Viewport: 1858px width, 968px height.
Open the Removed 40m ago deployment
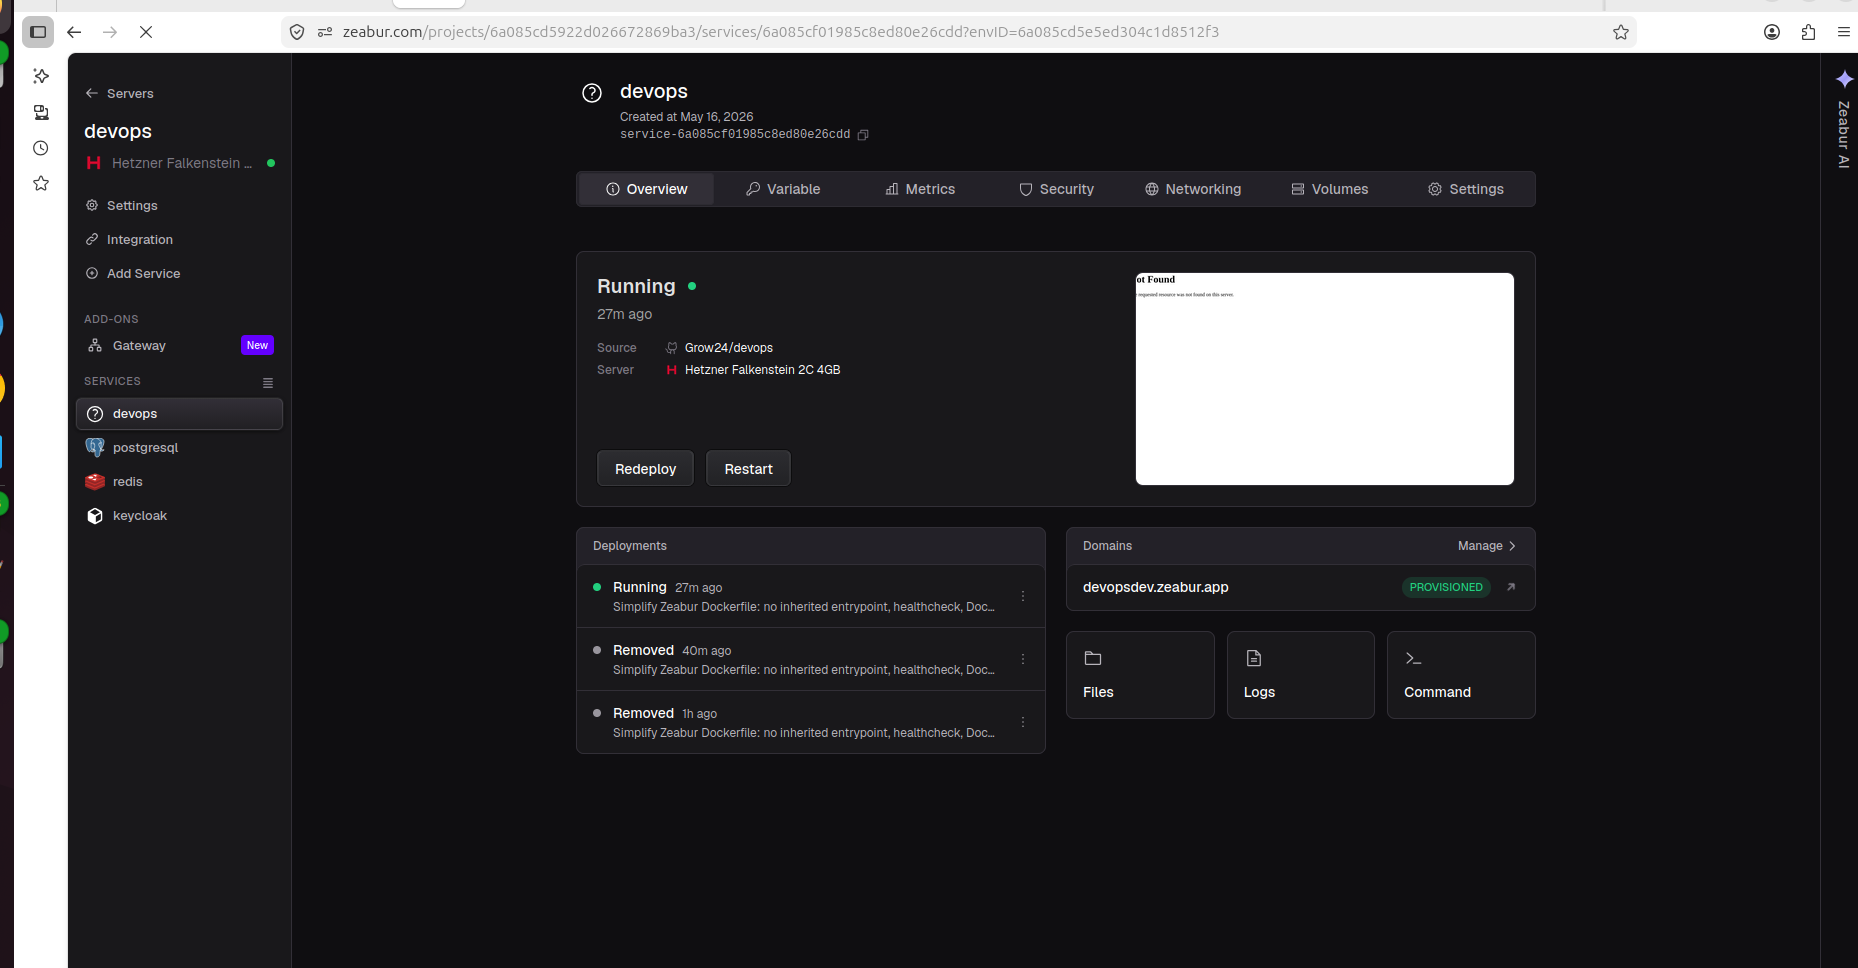[x=811, y=659]
